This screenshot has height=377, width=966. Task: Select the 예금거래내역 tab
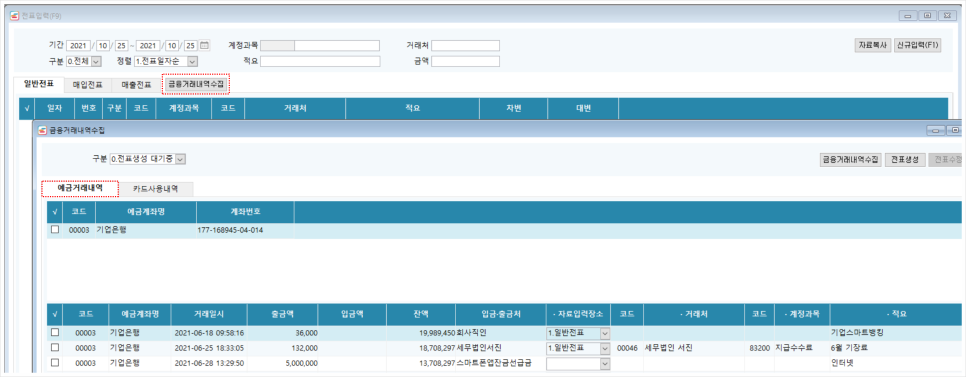[x=80, y=188]
